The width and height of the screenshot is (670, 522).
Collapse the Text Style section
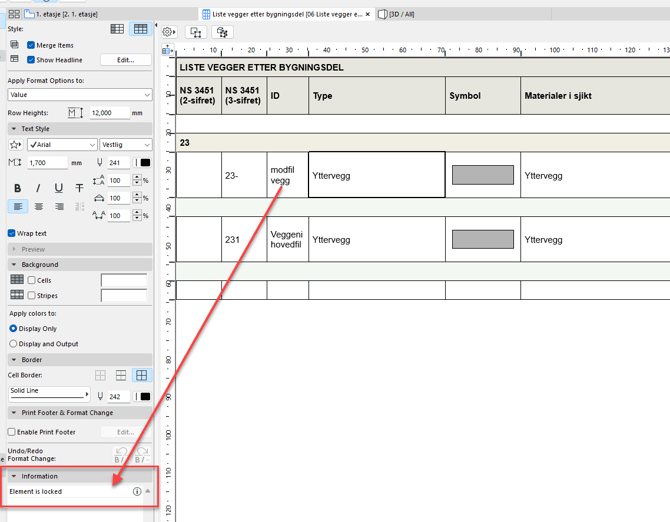[14, 129]
